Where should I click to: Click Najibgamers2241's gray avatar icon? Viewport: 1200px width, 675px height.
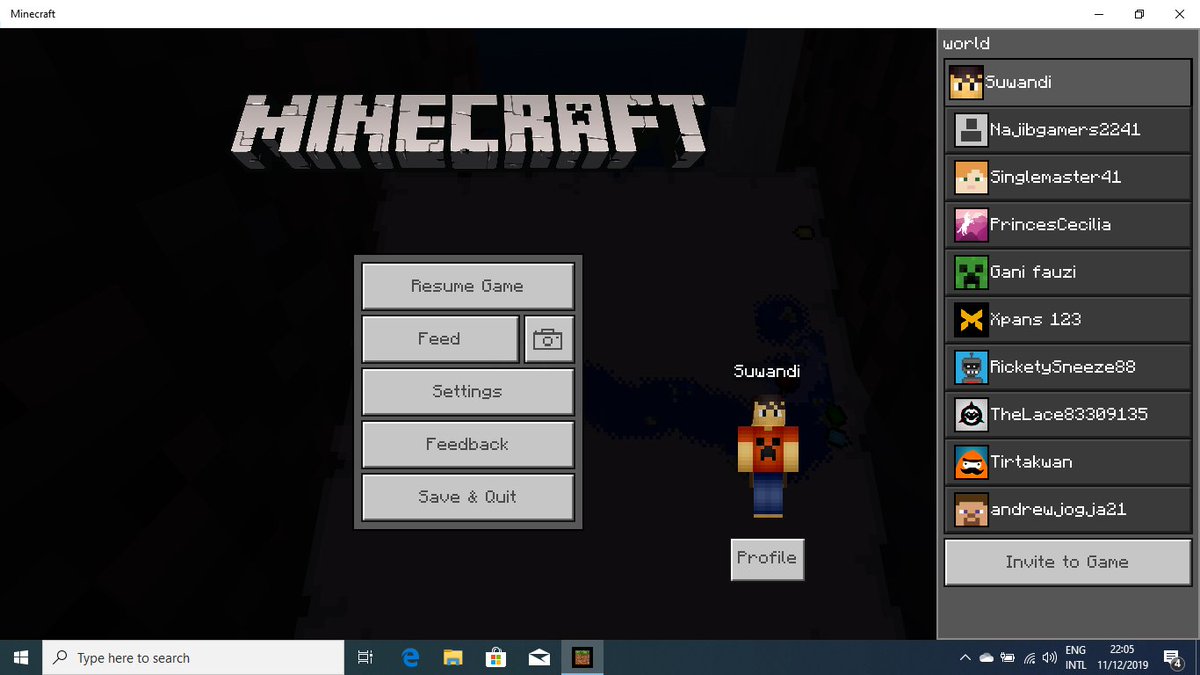[x=971, y=130]
